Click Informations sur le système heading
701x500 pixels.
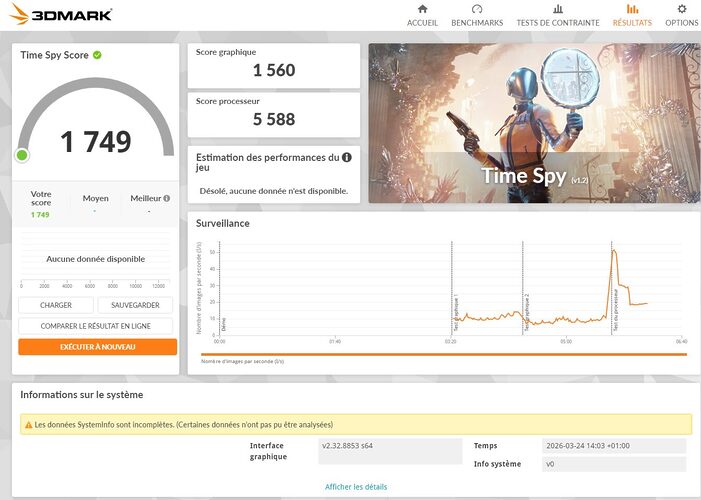coord(82,394)
